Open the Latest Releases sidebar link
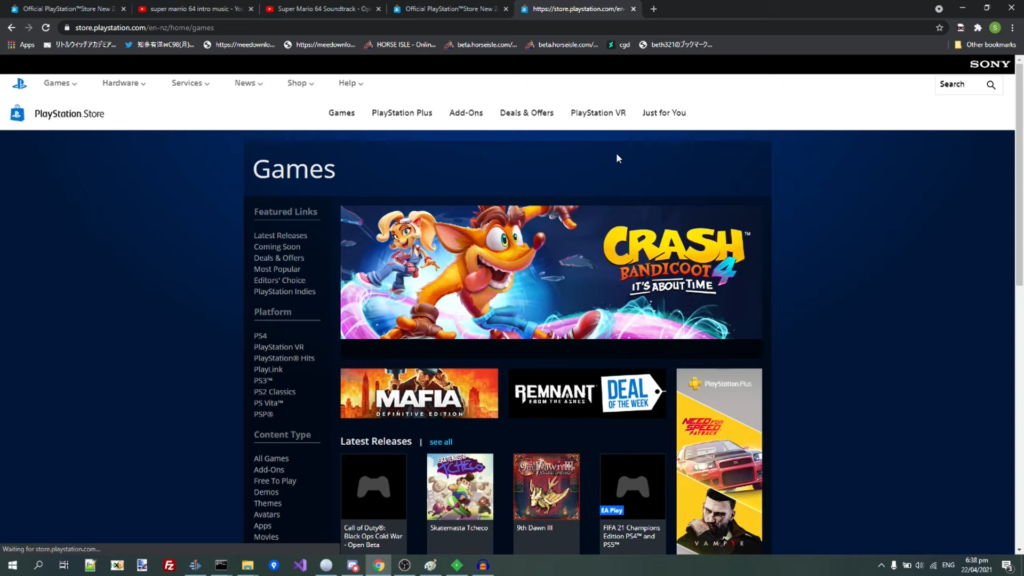Screen dimensions: 1024x576 pyautogui.click(x=280, y=236)
